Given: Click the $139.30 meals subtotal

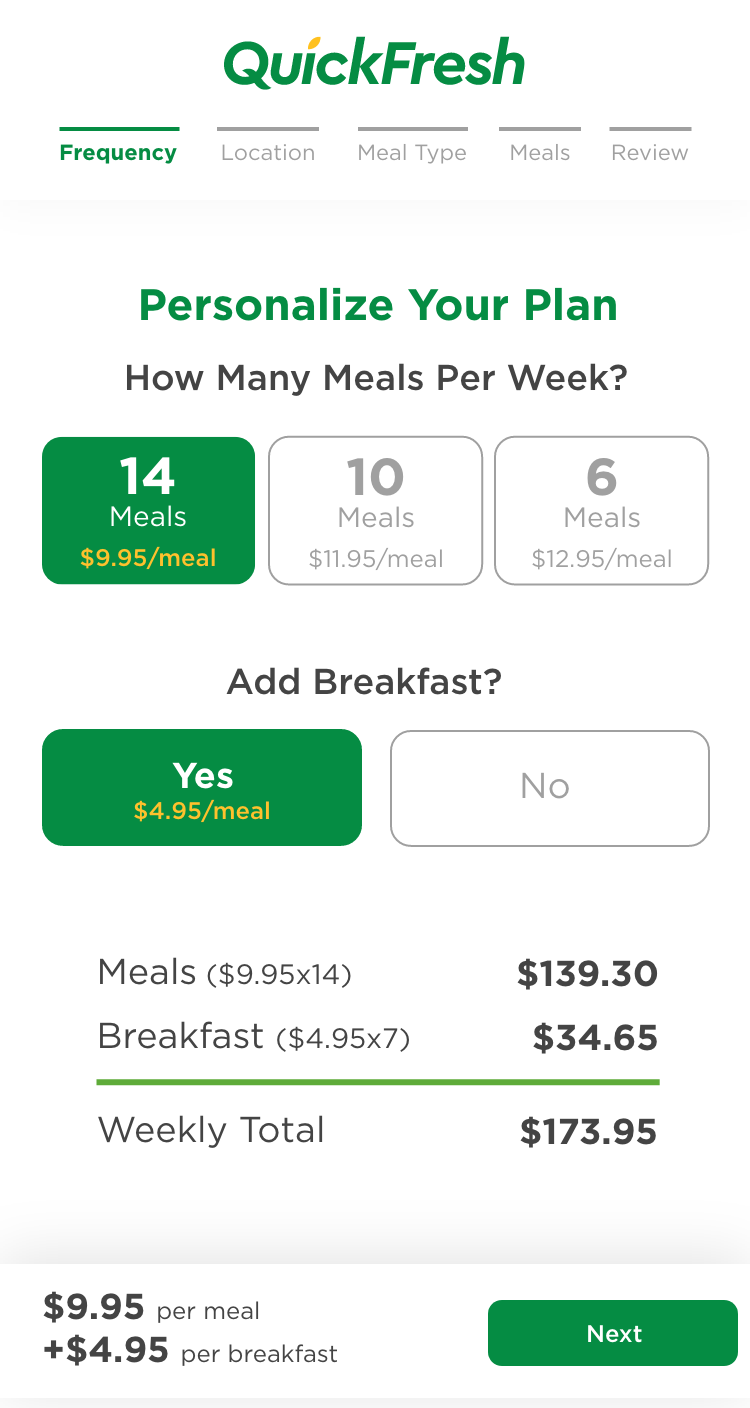Looking at the screenshot, I should (587, 974).
